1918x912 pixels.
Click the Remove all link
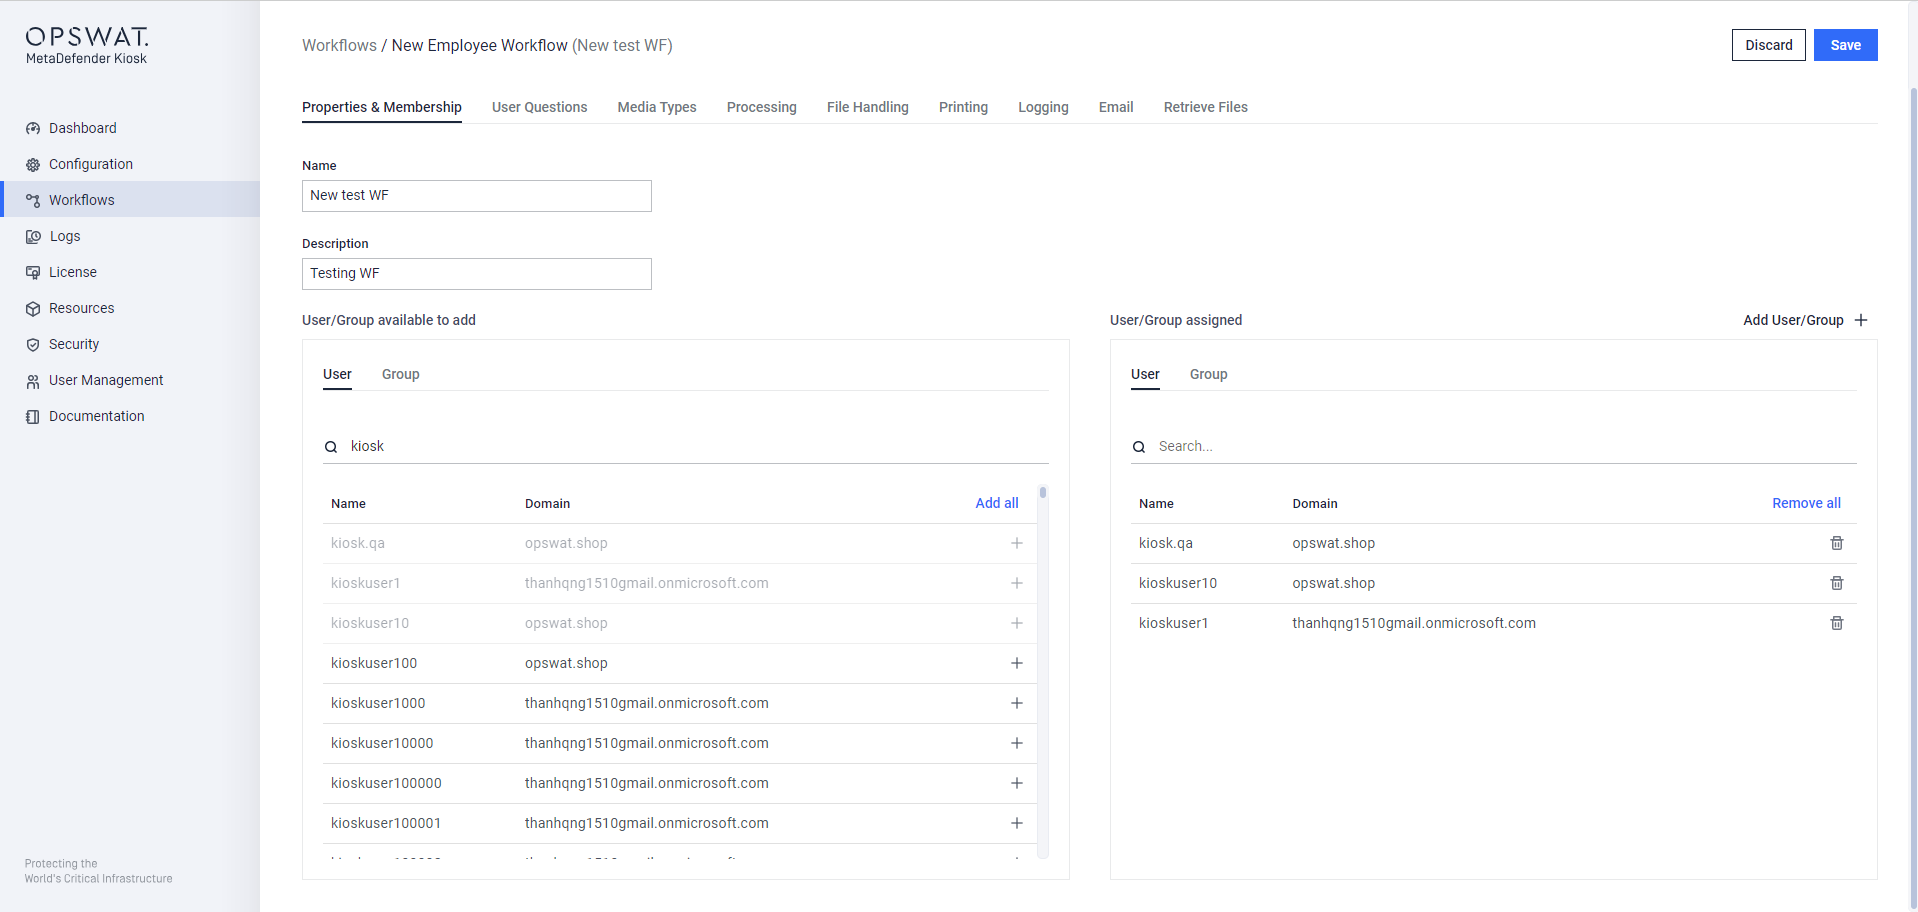pos(1806,503)
